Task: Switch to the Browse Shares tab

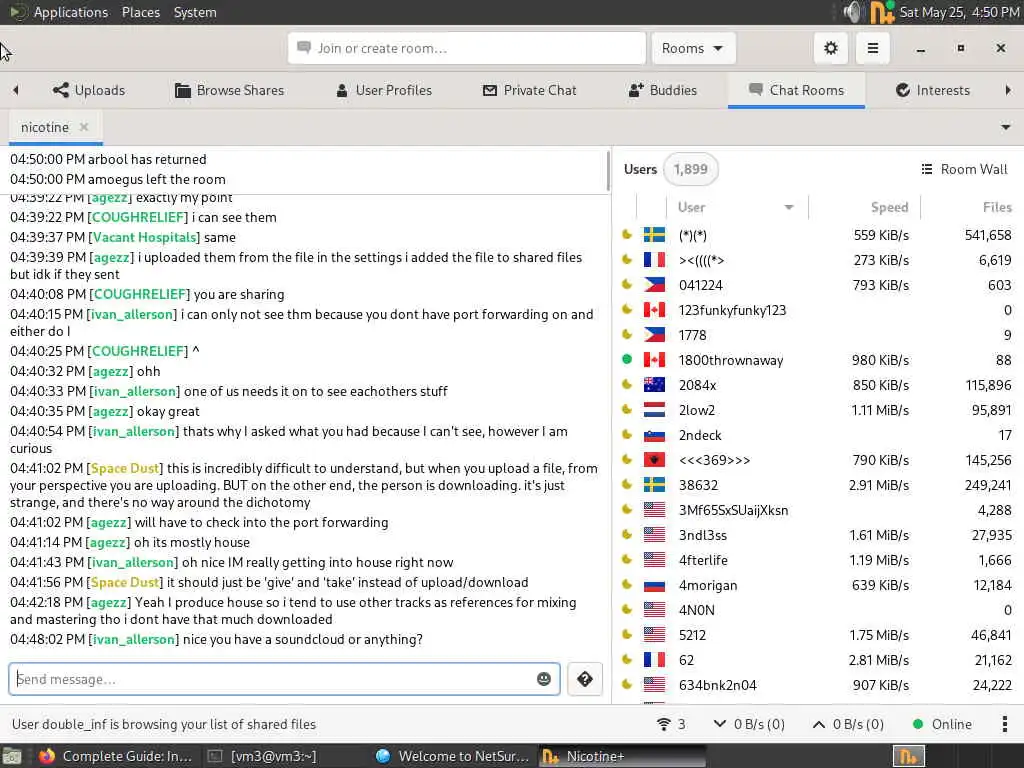Action: pyautogui.click(x=229, y=90)
